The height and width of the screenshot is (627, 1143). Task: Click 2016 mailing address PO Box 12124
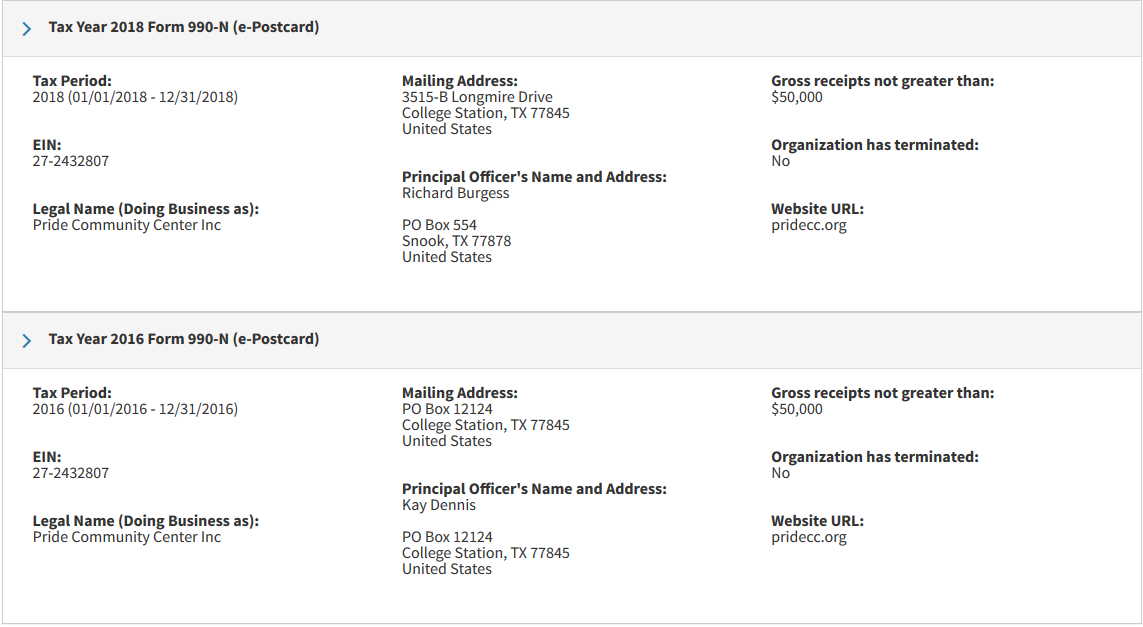coord(448,409)
